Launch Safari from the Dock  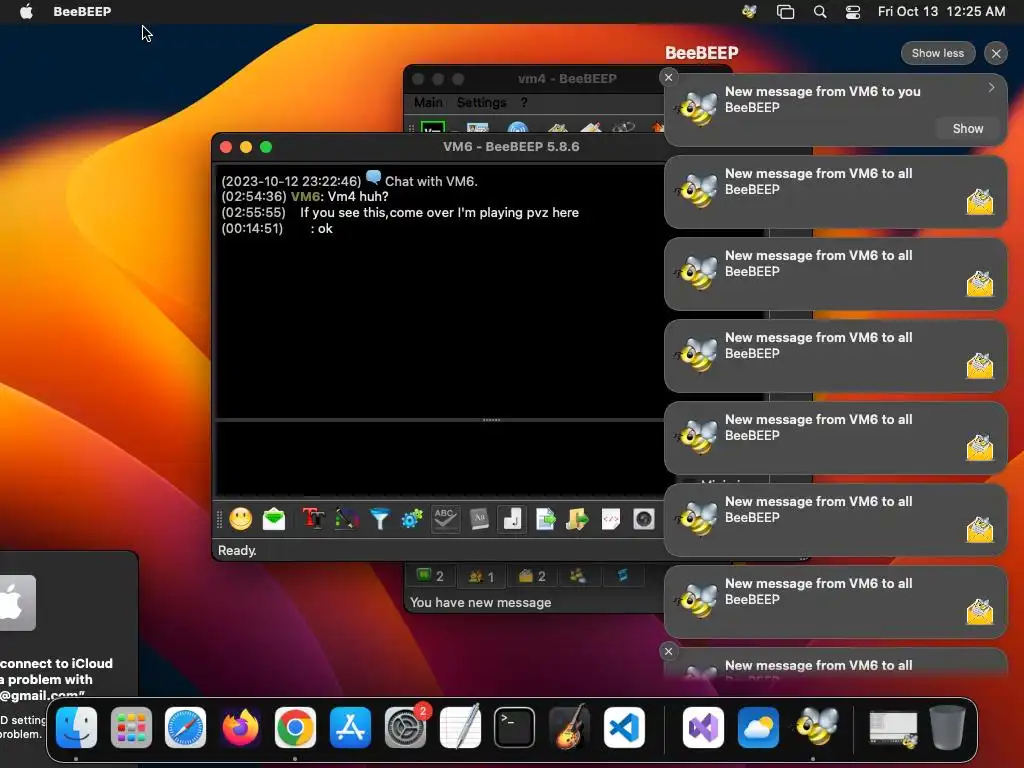point(185,727)
